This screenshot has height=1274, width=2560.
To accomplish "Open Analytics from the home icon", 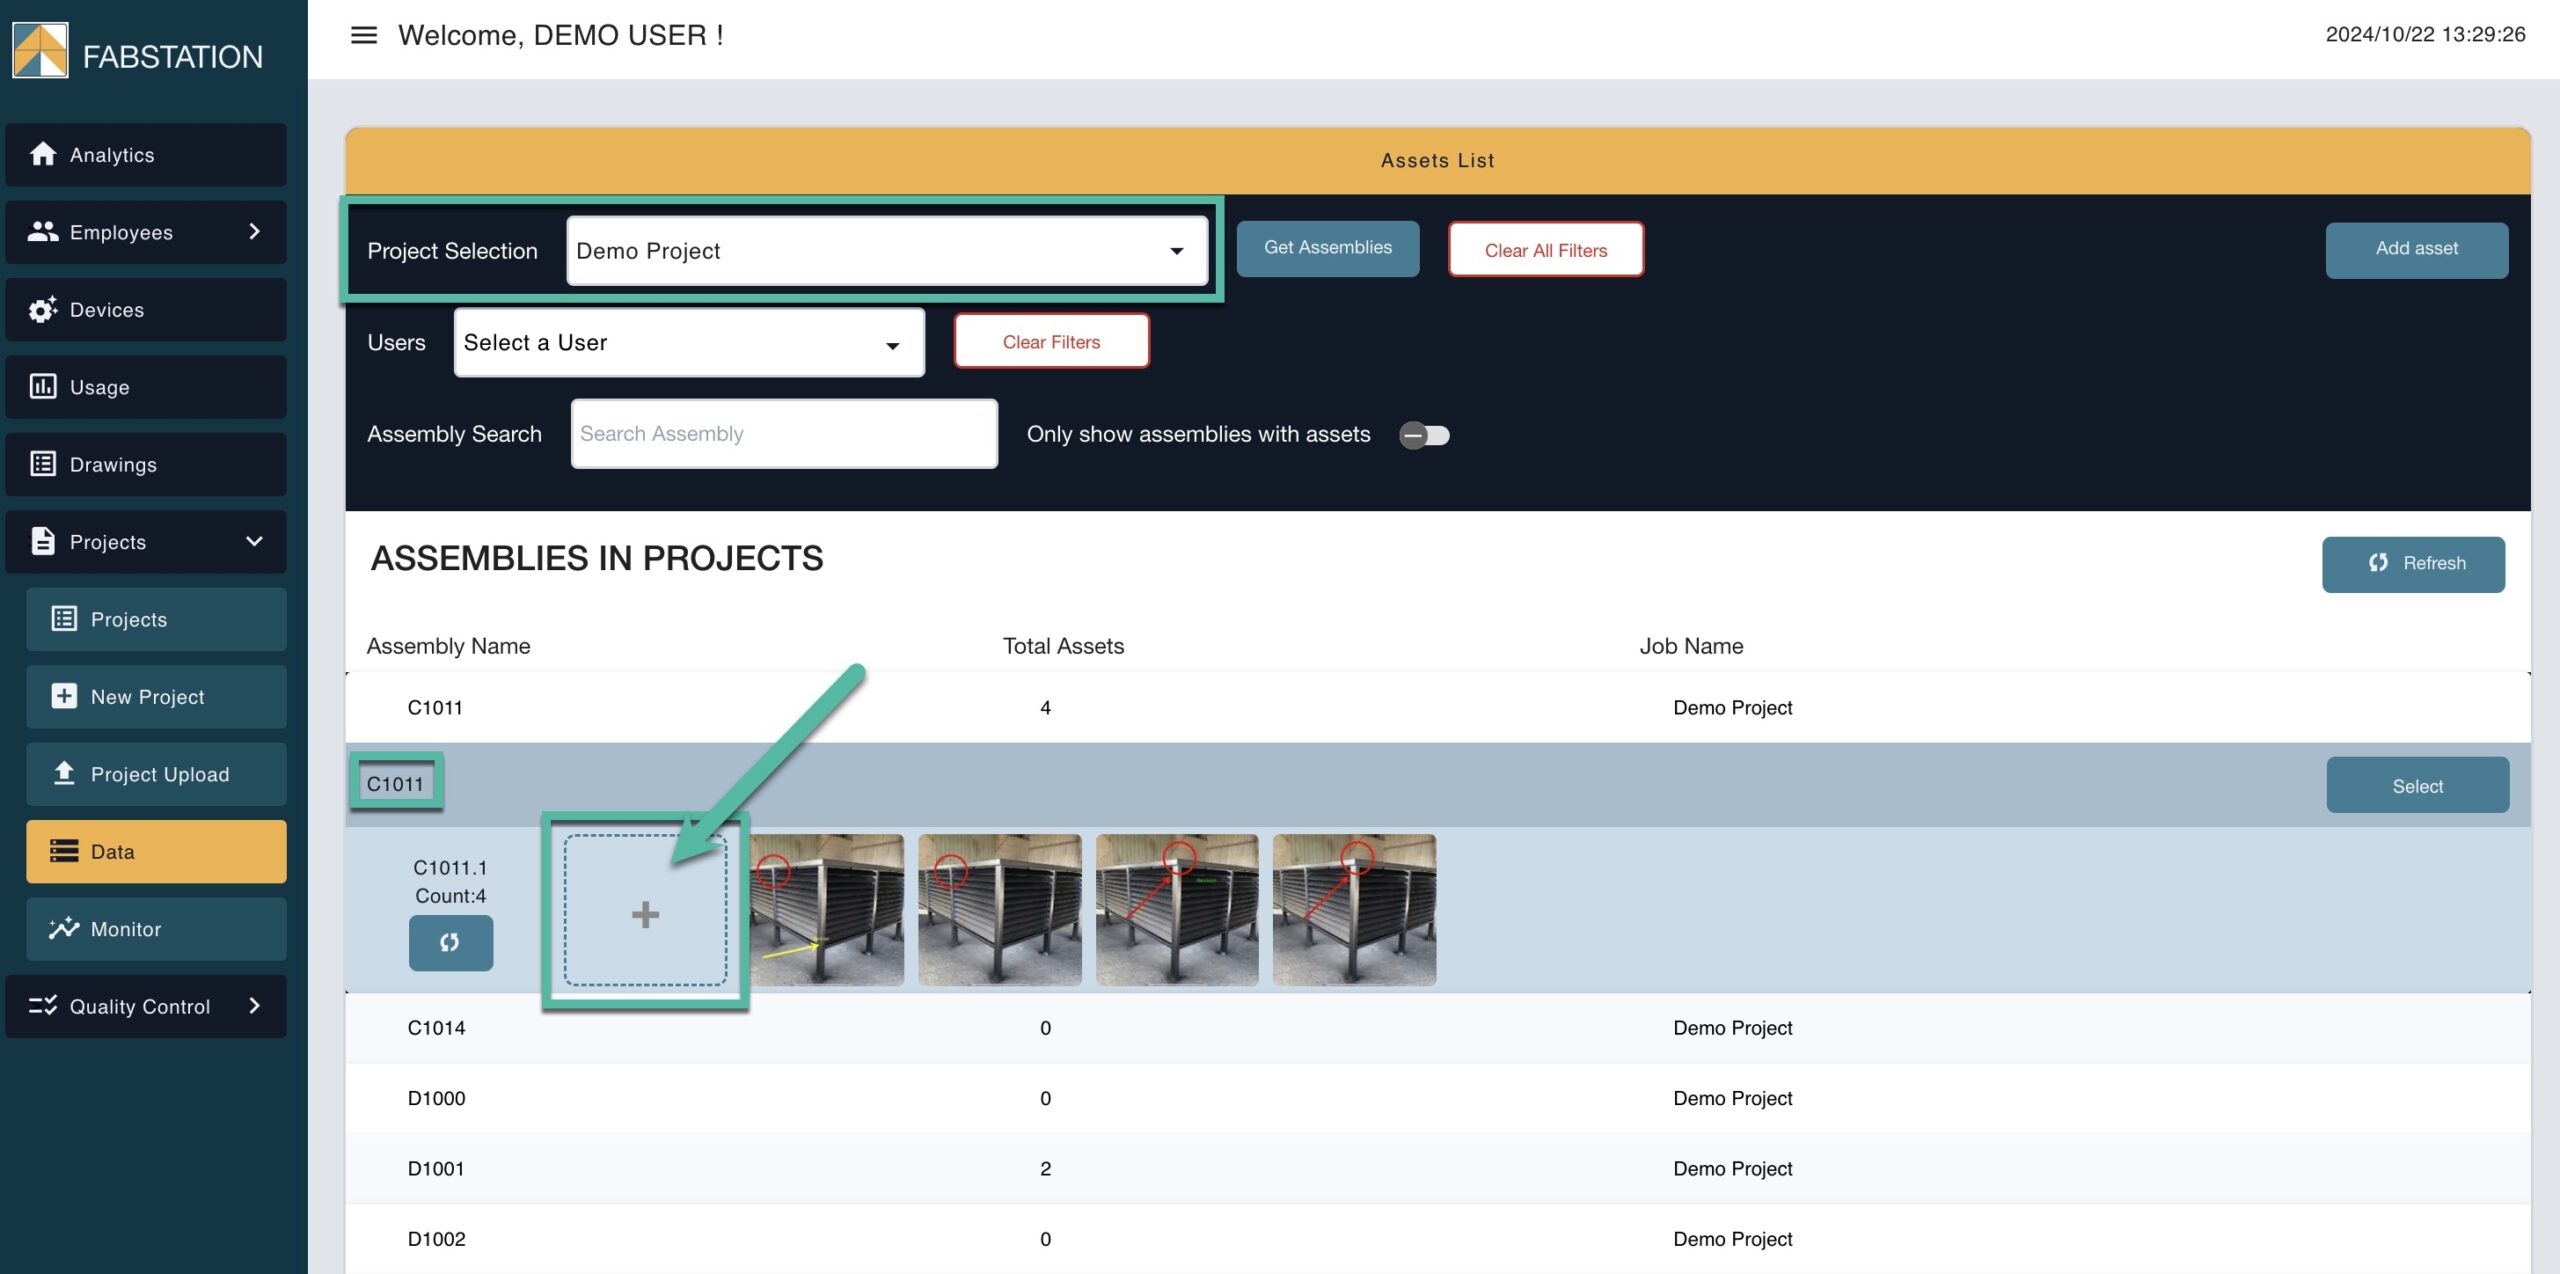I will click(x=43, y=154).
